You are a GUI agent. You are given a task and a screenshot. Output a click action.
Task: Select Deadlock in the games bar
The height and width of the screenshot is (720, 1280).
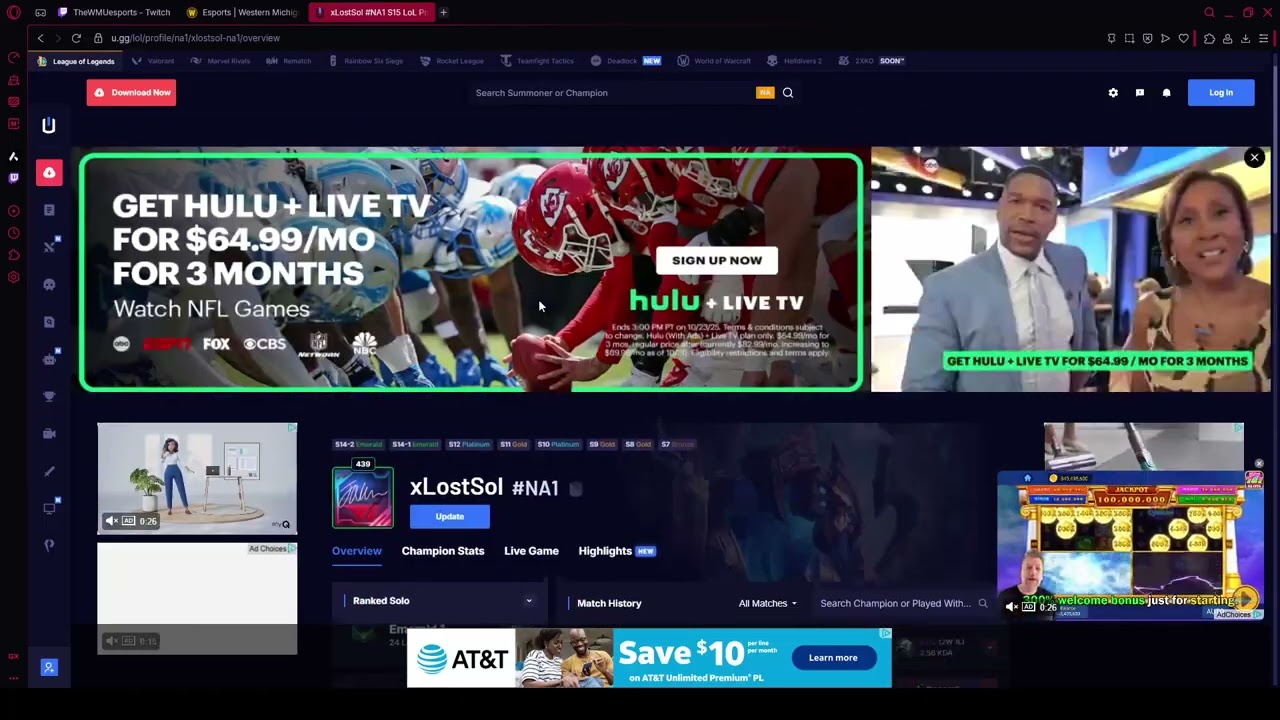(x=625, y=61)
